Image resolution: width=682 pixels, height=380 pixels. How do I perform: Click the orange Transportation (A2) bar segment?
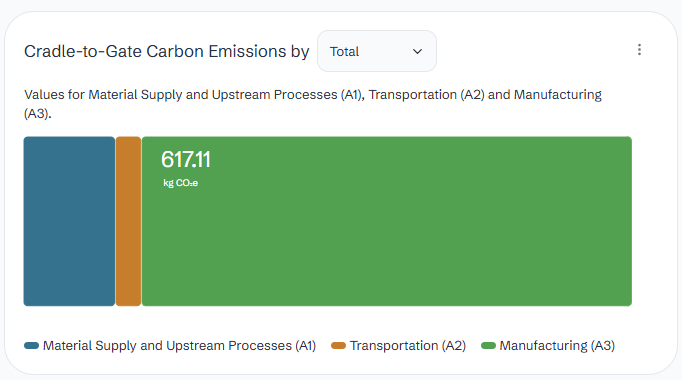[128, 221]
